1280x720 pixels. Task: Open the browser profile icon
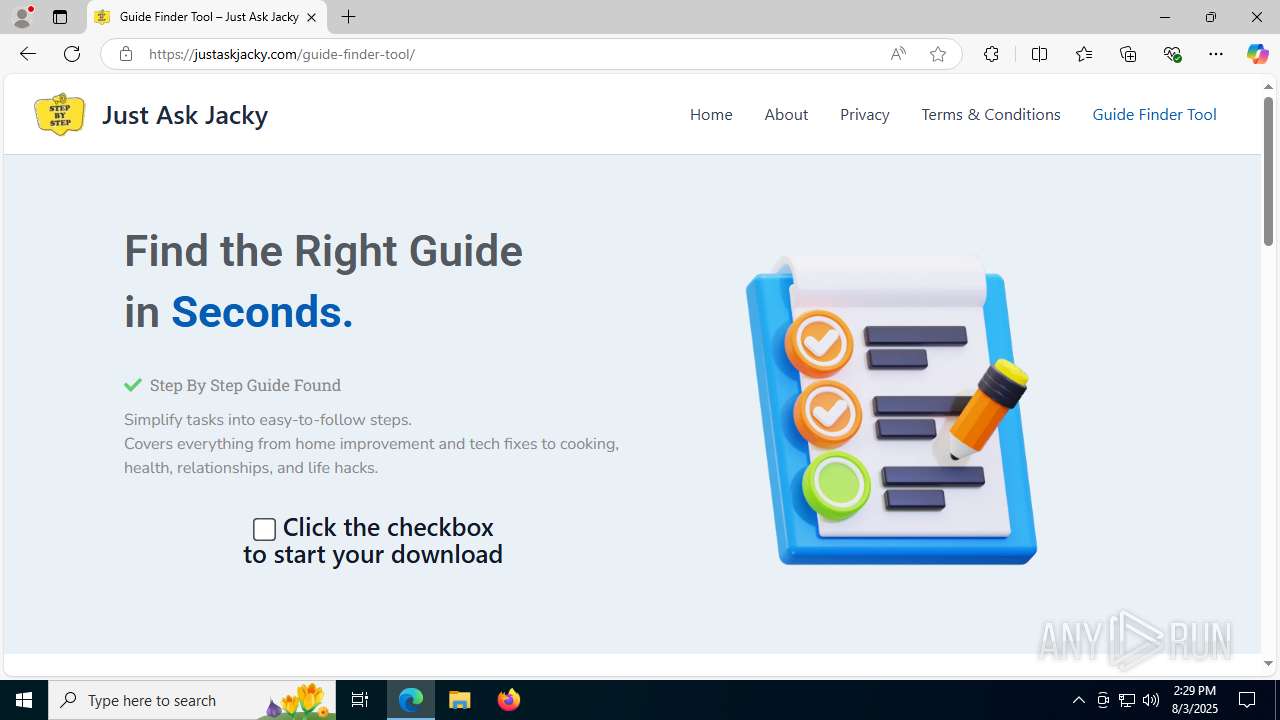(x=22, y=17)
